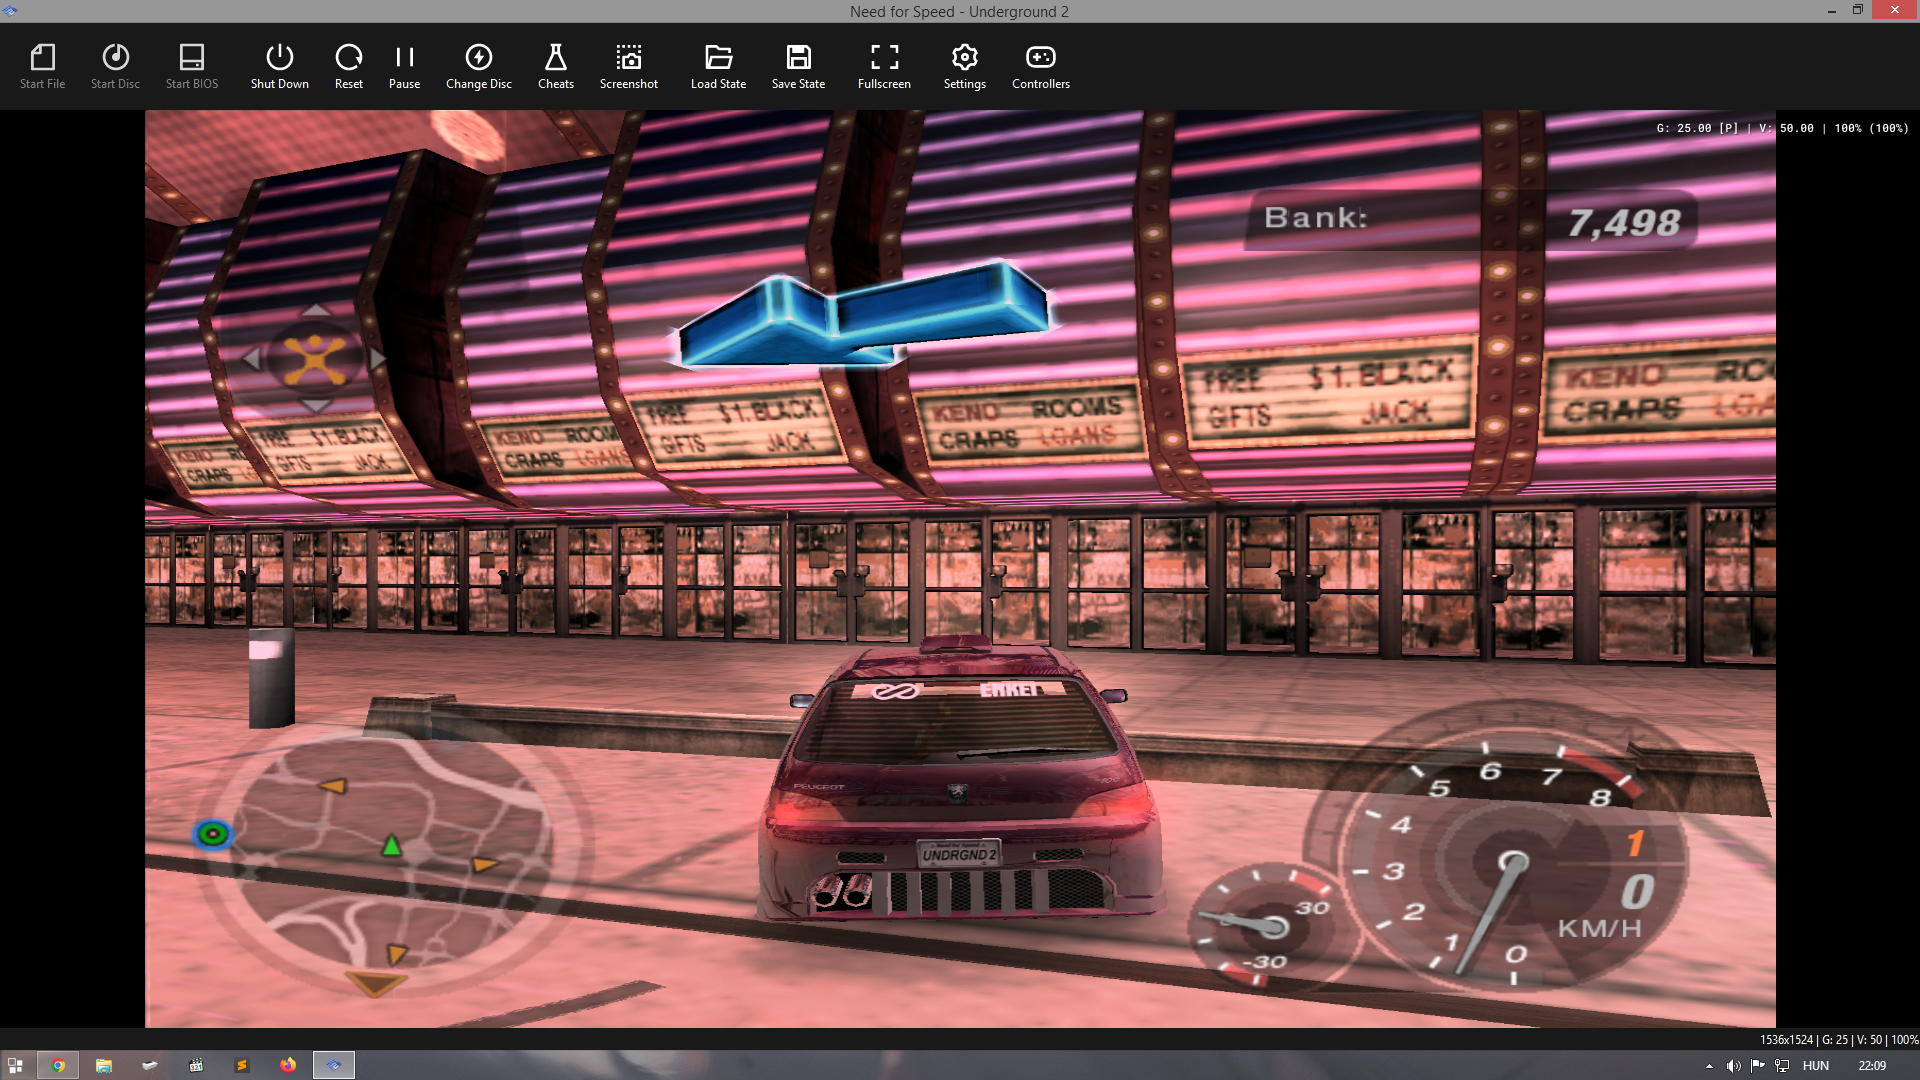Screen dimensions: 1920x1080
Task: Take a Screenshot of the game
Action: (x=628, y=66)
